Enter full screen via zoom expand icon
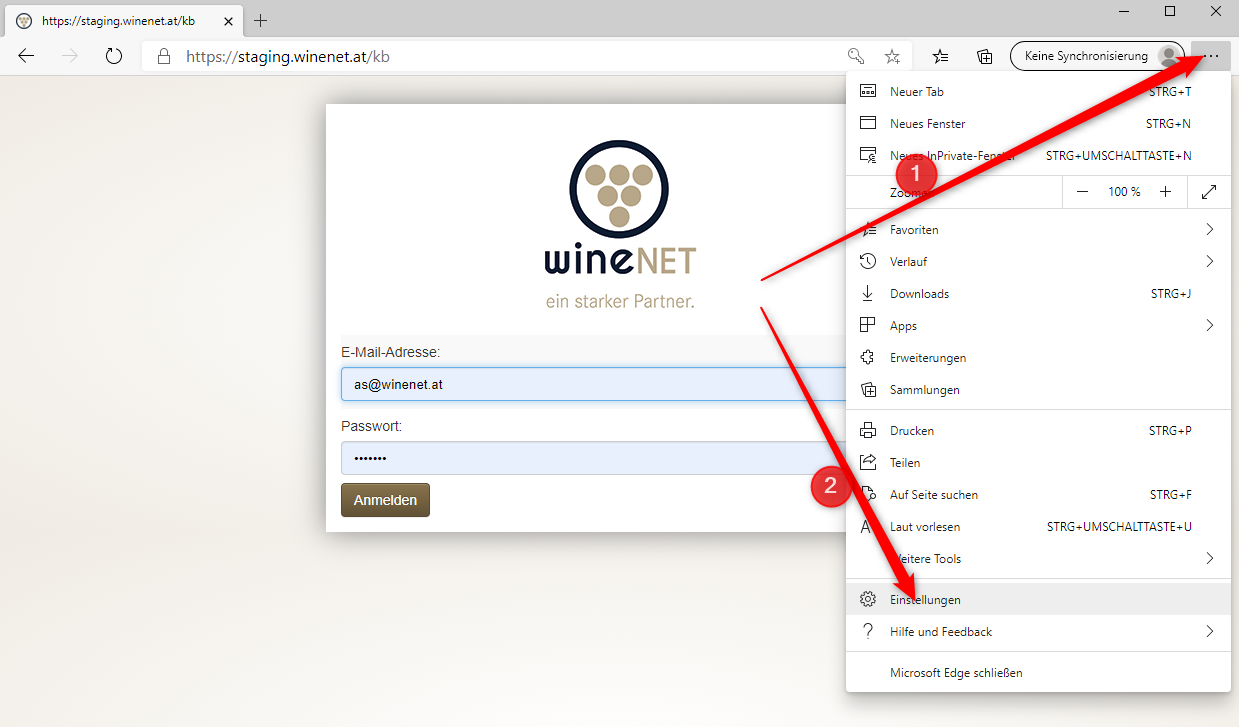The height and width of the screenshot is (727, 1239). click(1209, 191)
